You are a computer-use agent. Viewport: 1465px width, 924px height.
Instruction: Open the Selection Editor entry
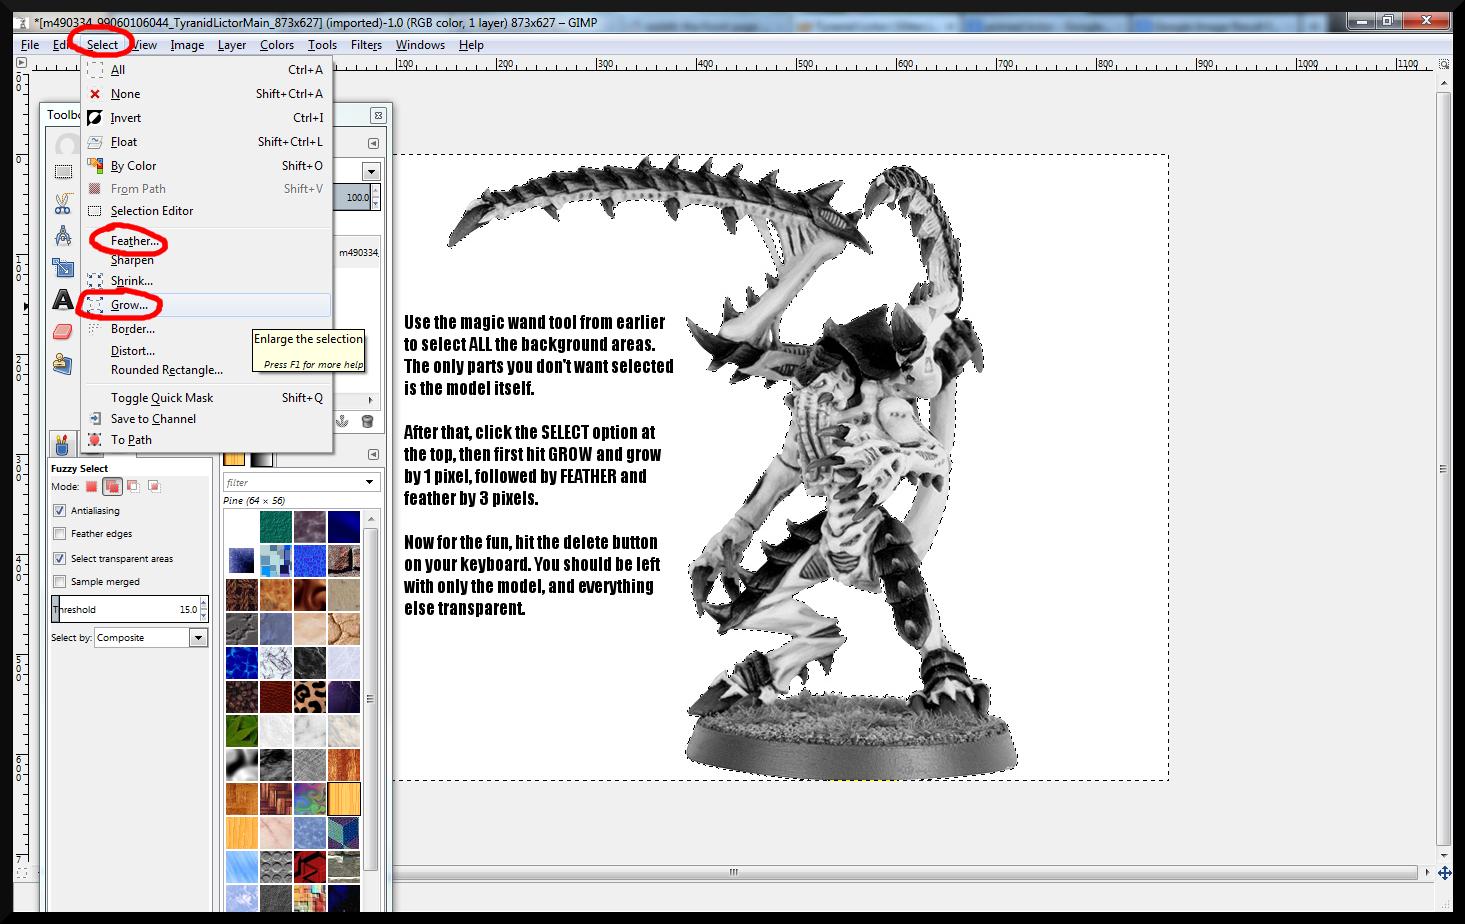point(206,211)
